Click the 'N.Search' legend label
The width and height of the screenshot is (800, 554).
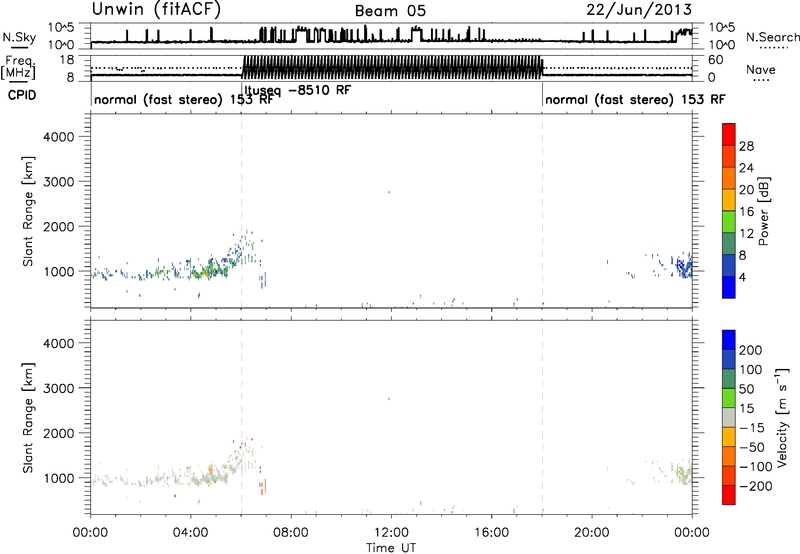(x=772, y=37)
